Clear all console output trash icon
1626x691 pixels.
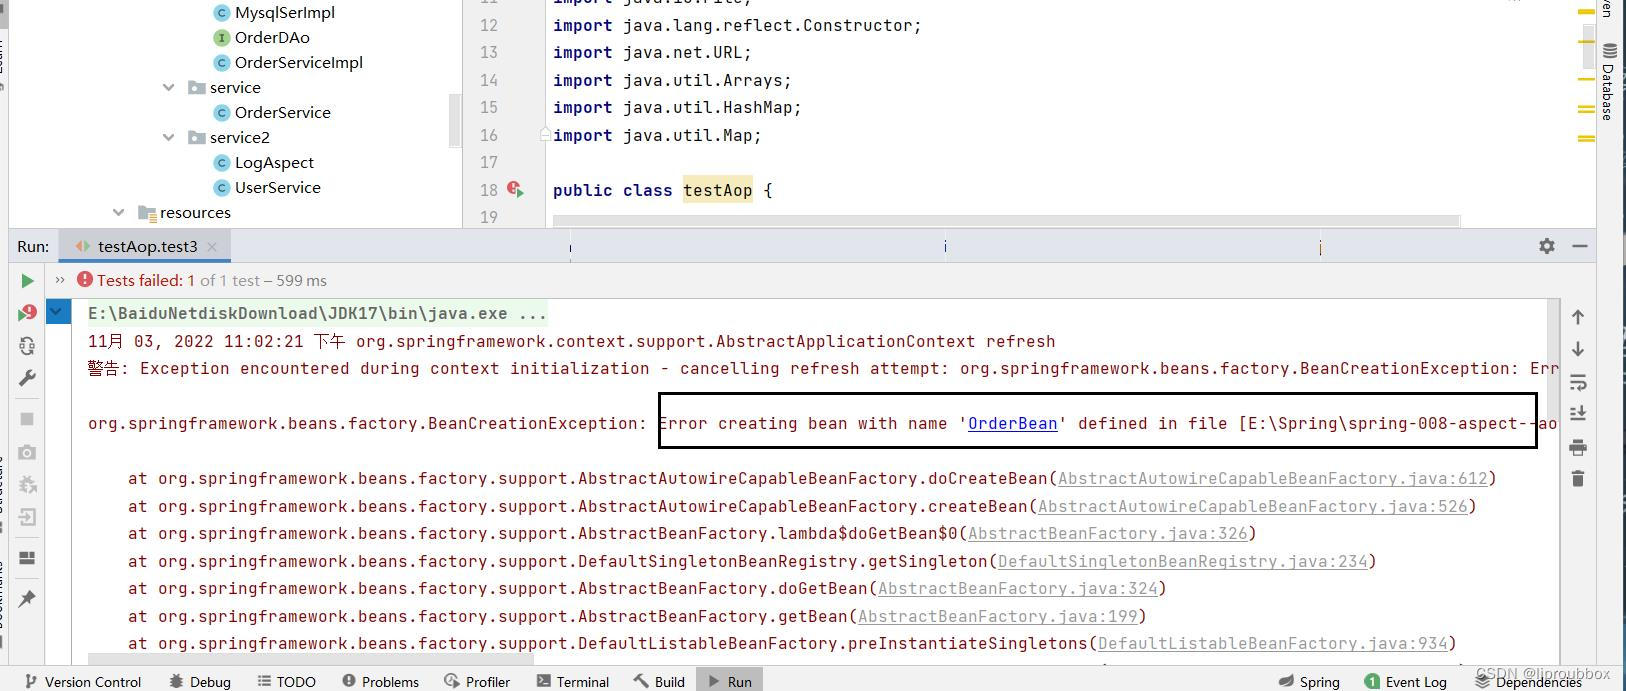tap(1578, 479)
